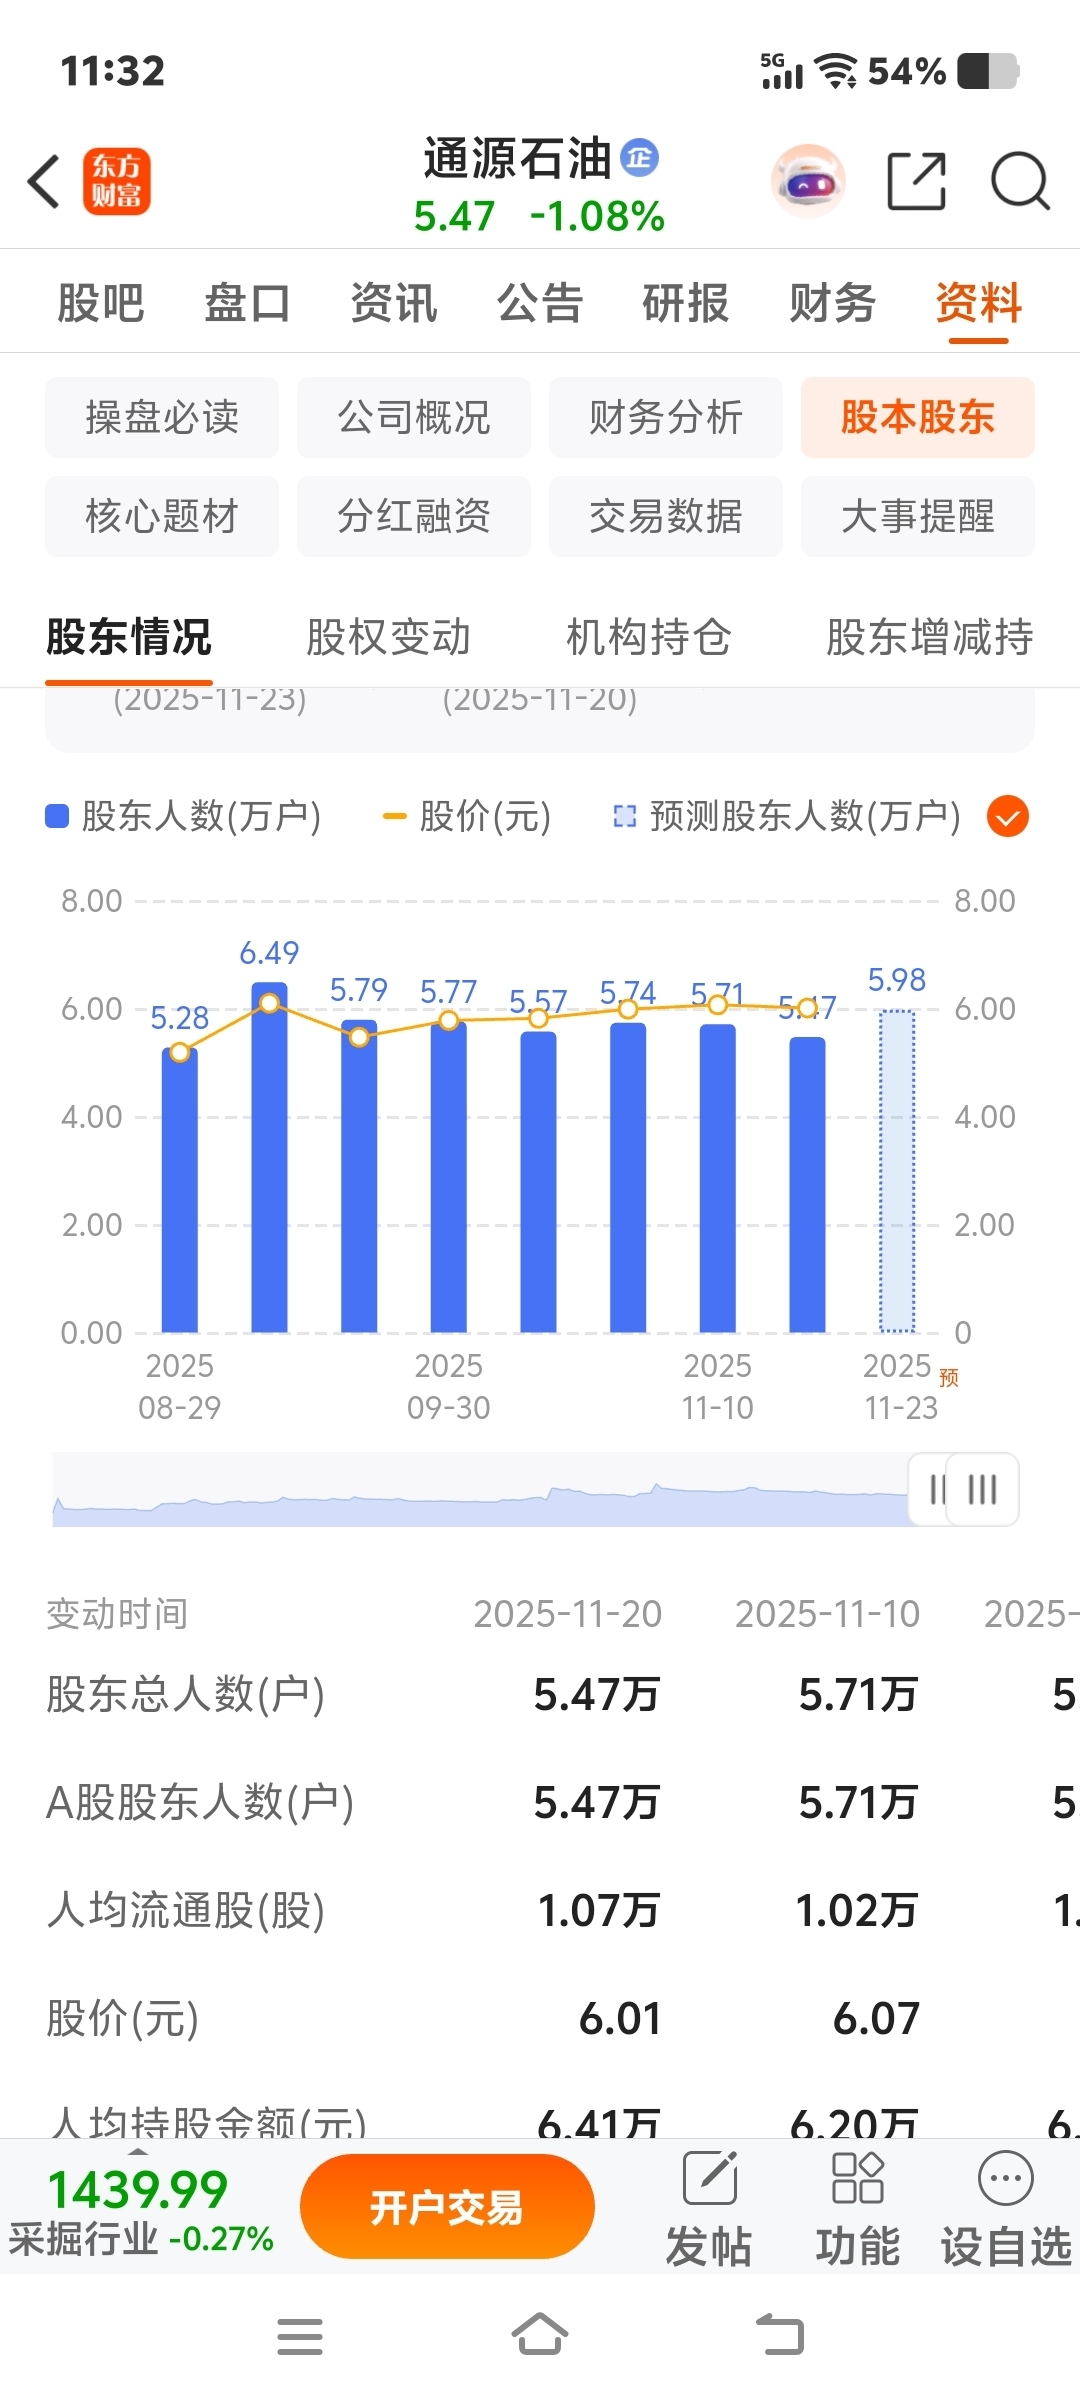
Task: Switch to the 盘口 tab
Action: [247, 303]
